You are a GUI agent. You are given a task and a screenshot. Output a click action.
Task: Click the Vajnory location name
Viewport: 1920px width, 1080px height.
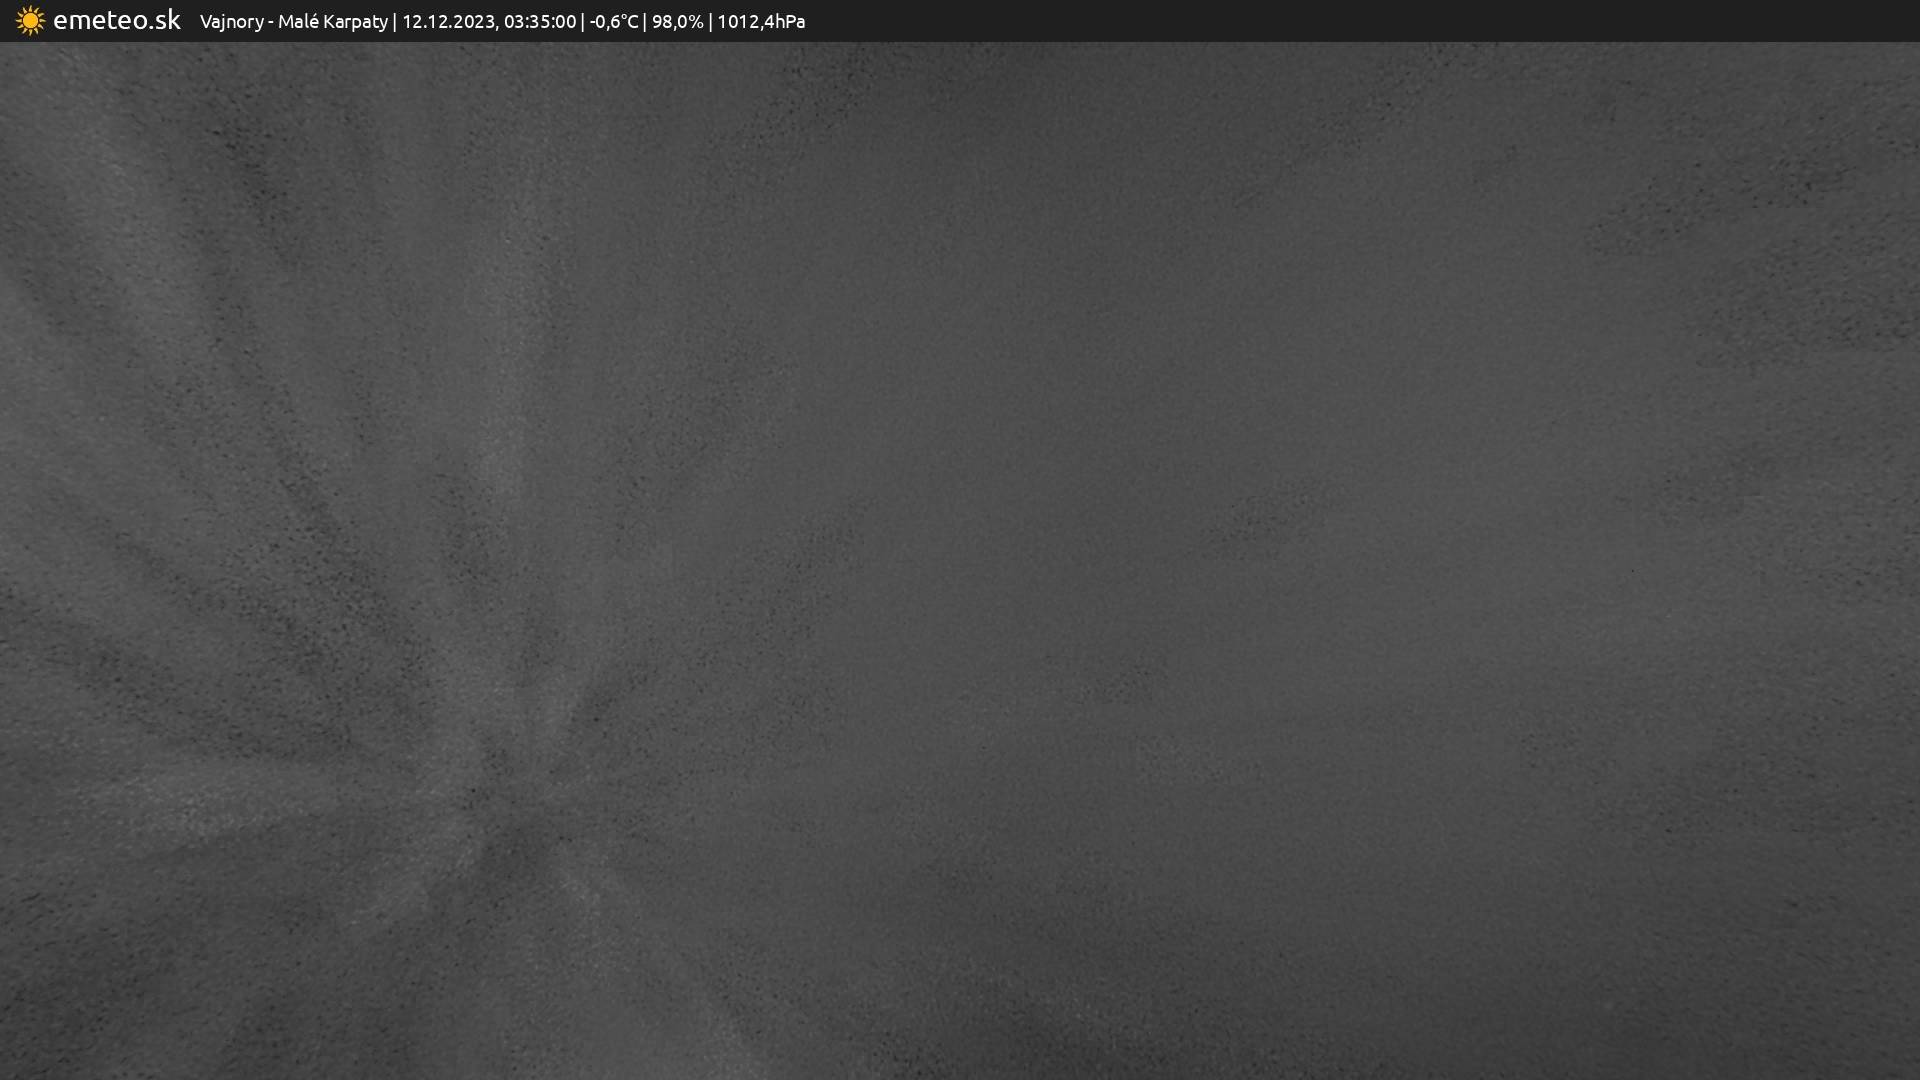pos(231,21)
